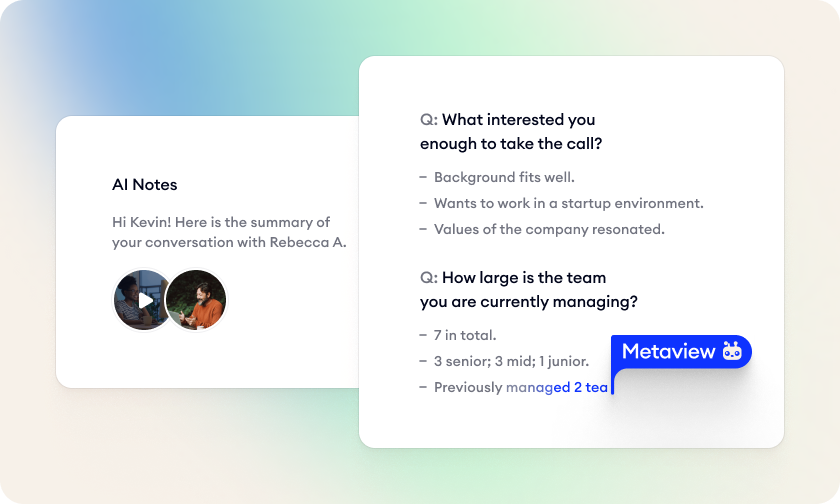This screenshot has height=504, width=840.
Task: Select the avatar of the person in orange
Action: tap(196, 300)
